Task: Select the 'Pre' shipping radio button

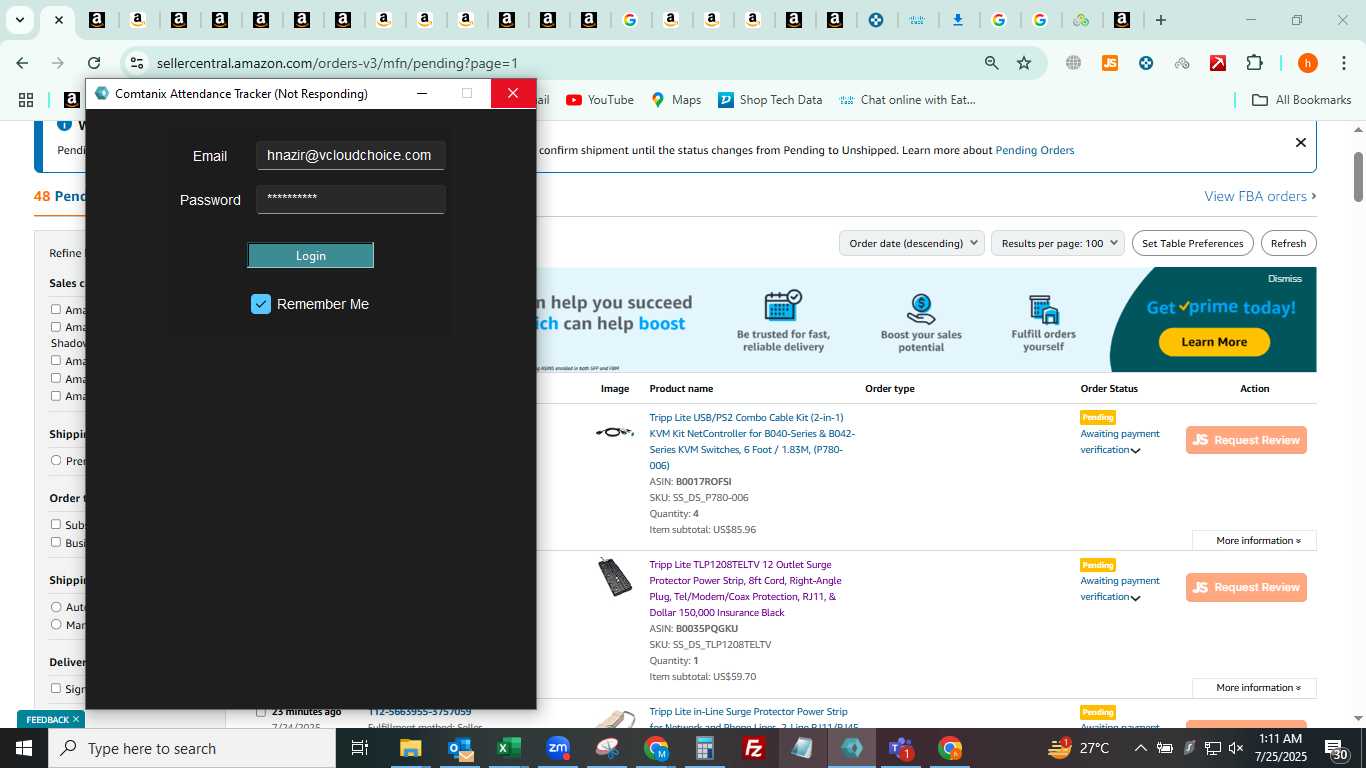Action: coord(56,461)
